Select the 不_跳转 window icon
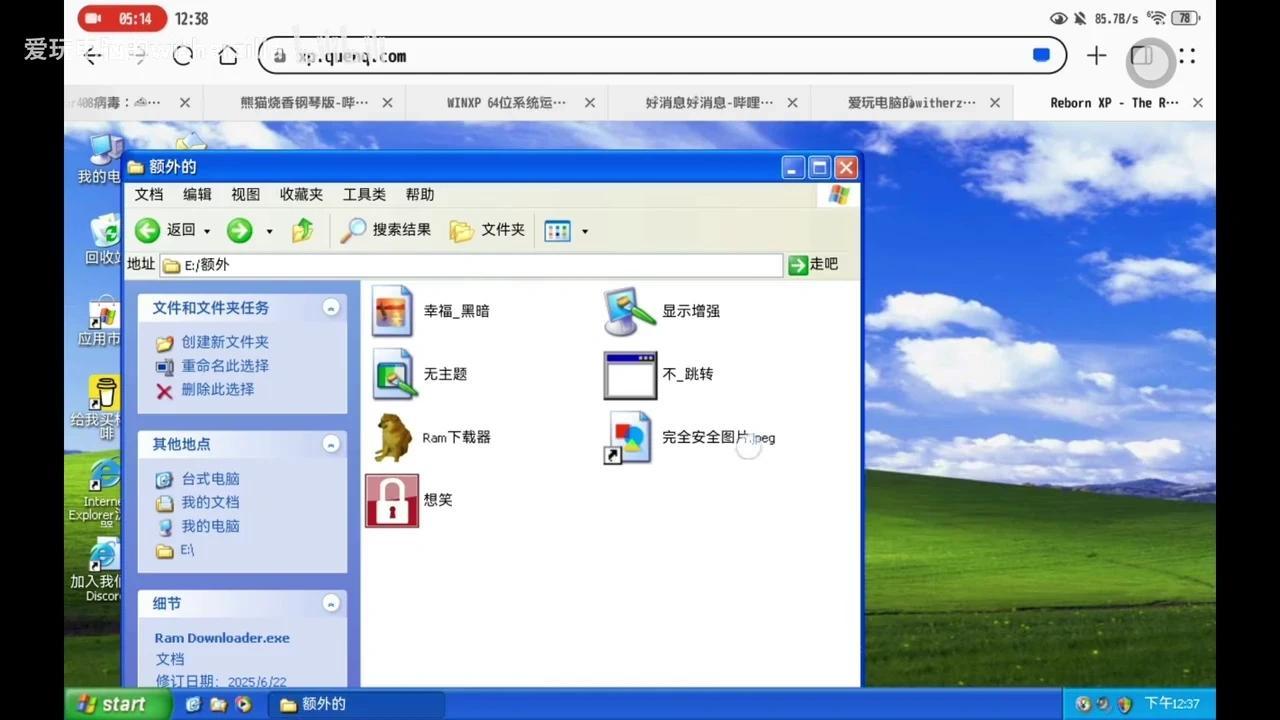The image size is (1280, 720). (x=630, y=375)
